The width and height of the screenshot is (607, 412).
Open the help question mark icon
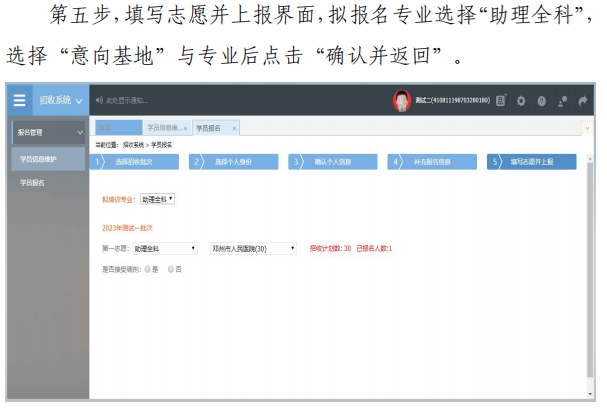click(542, 101)
